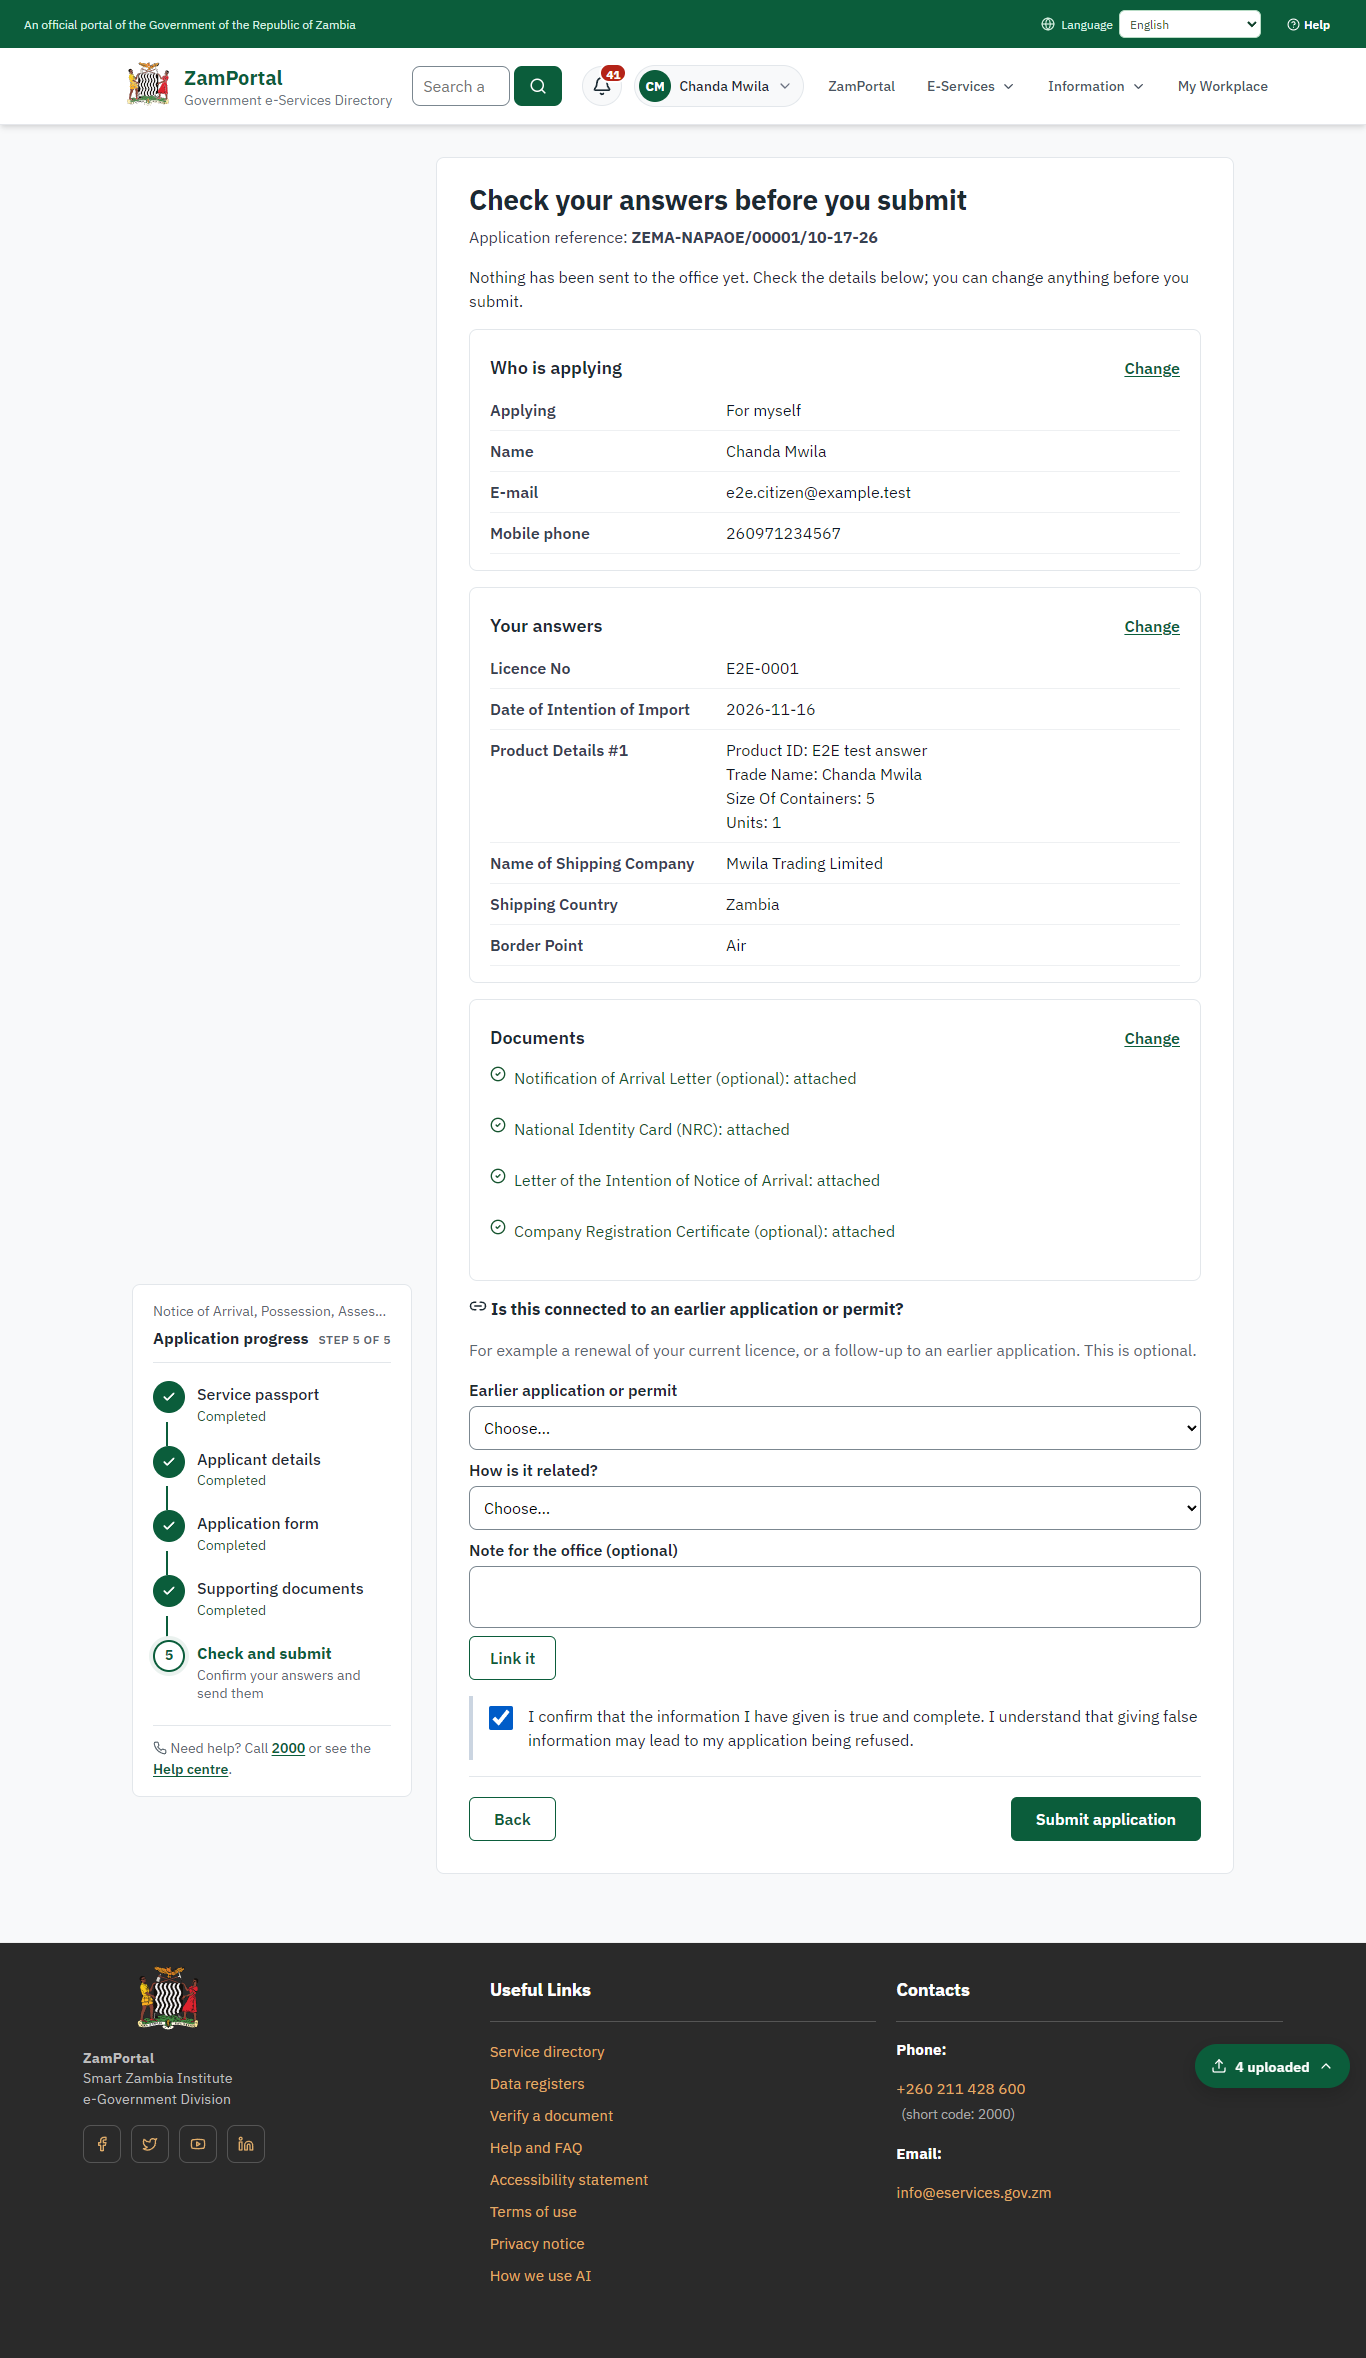The image size is (1366, 2358).
Task: Click the Mwila Trading Limited value
Action: (804, 864)
